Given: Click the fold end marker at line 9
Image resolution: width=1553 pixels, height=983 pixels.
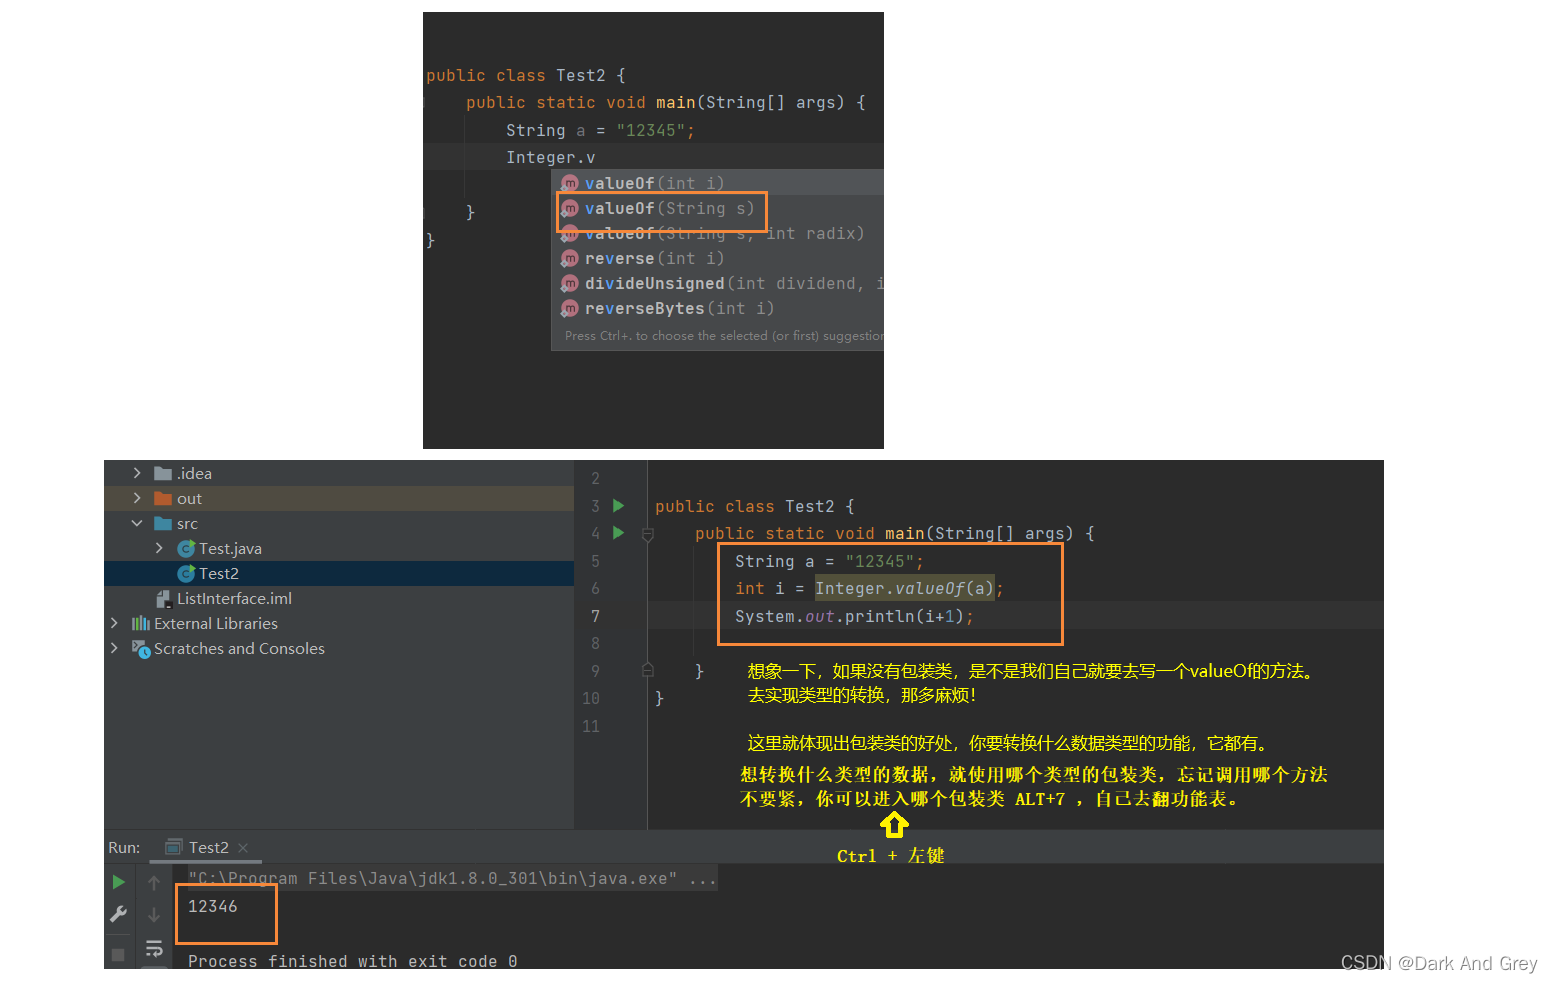Looking at the screenshot, I should click(x=647, y=669).
